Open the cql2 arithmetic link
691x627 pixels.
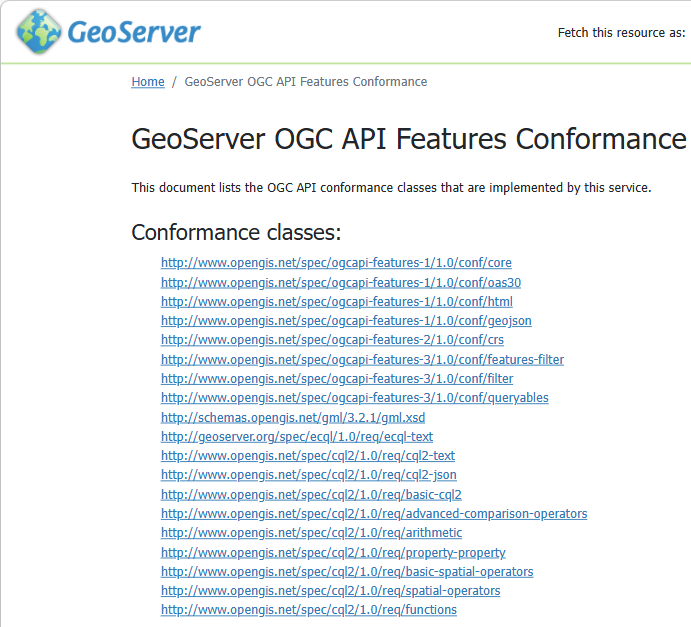coord(311,533)
